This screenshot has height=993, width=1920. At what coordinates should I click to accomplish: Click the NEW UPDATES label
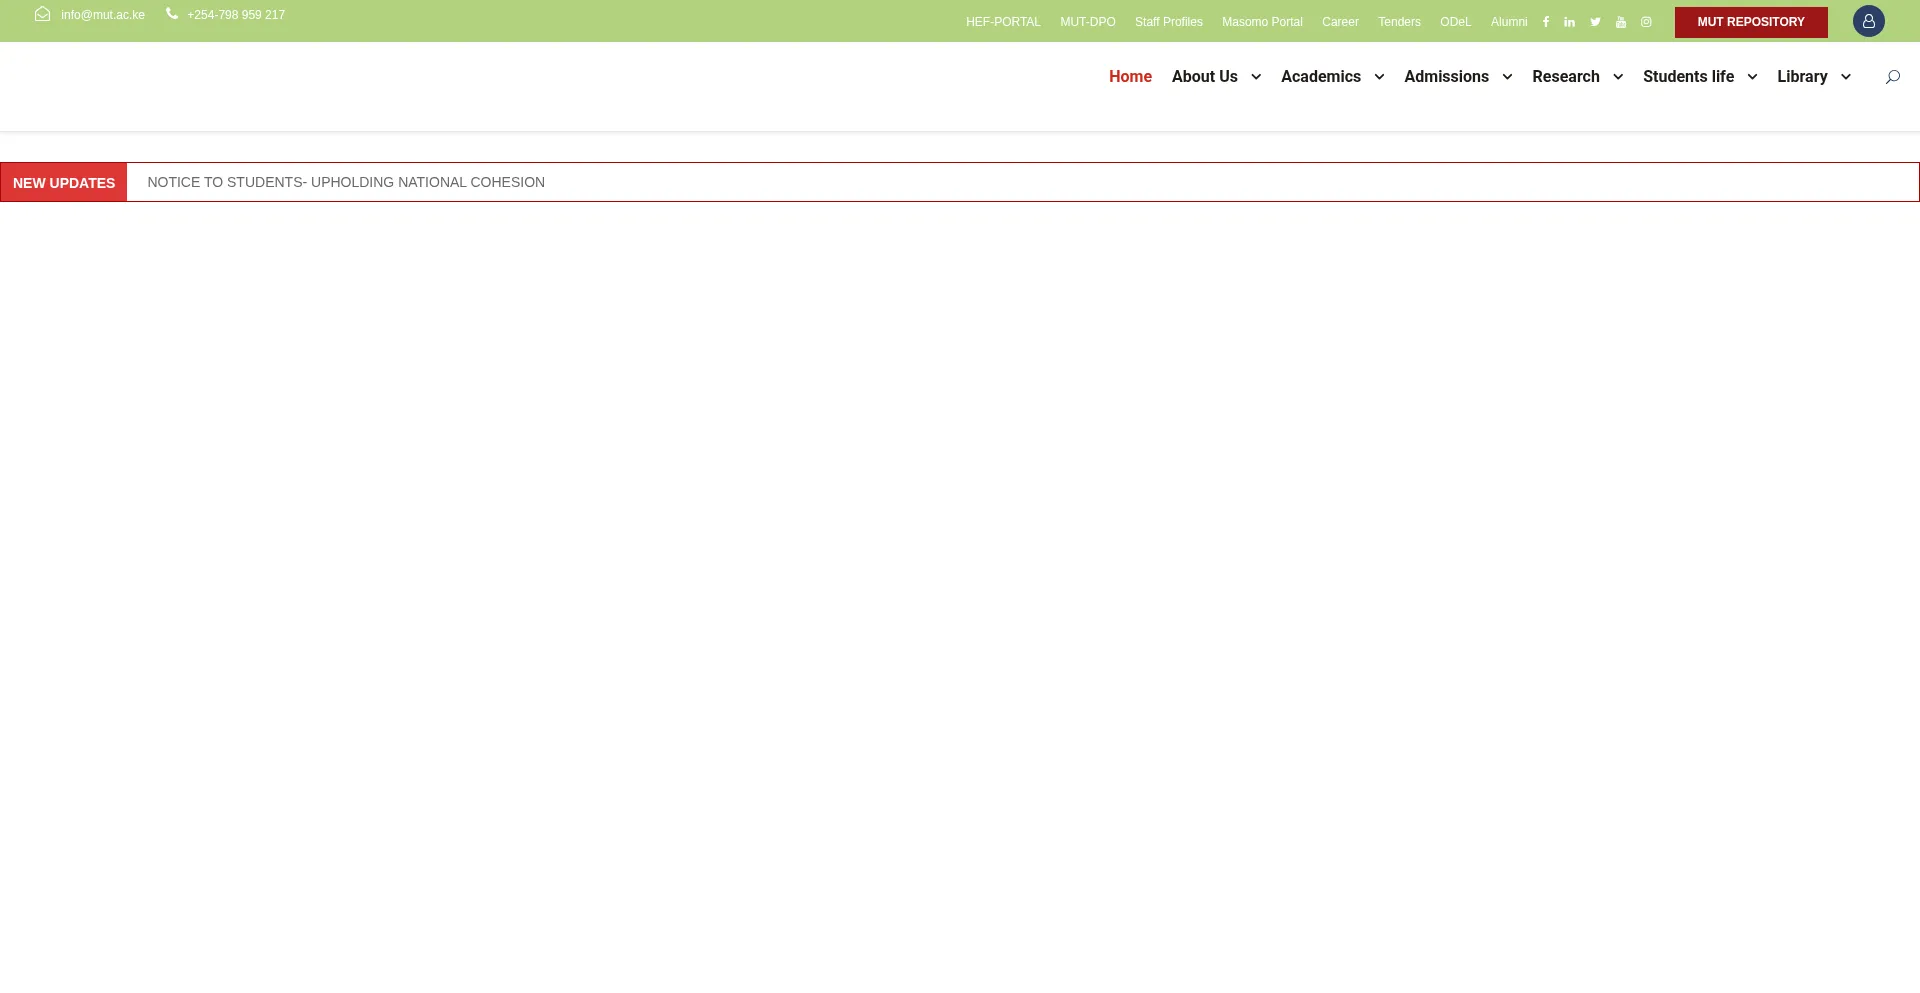[64, 183]
